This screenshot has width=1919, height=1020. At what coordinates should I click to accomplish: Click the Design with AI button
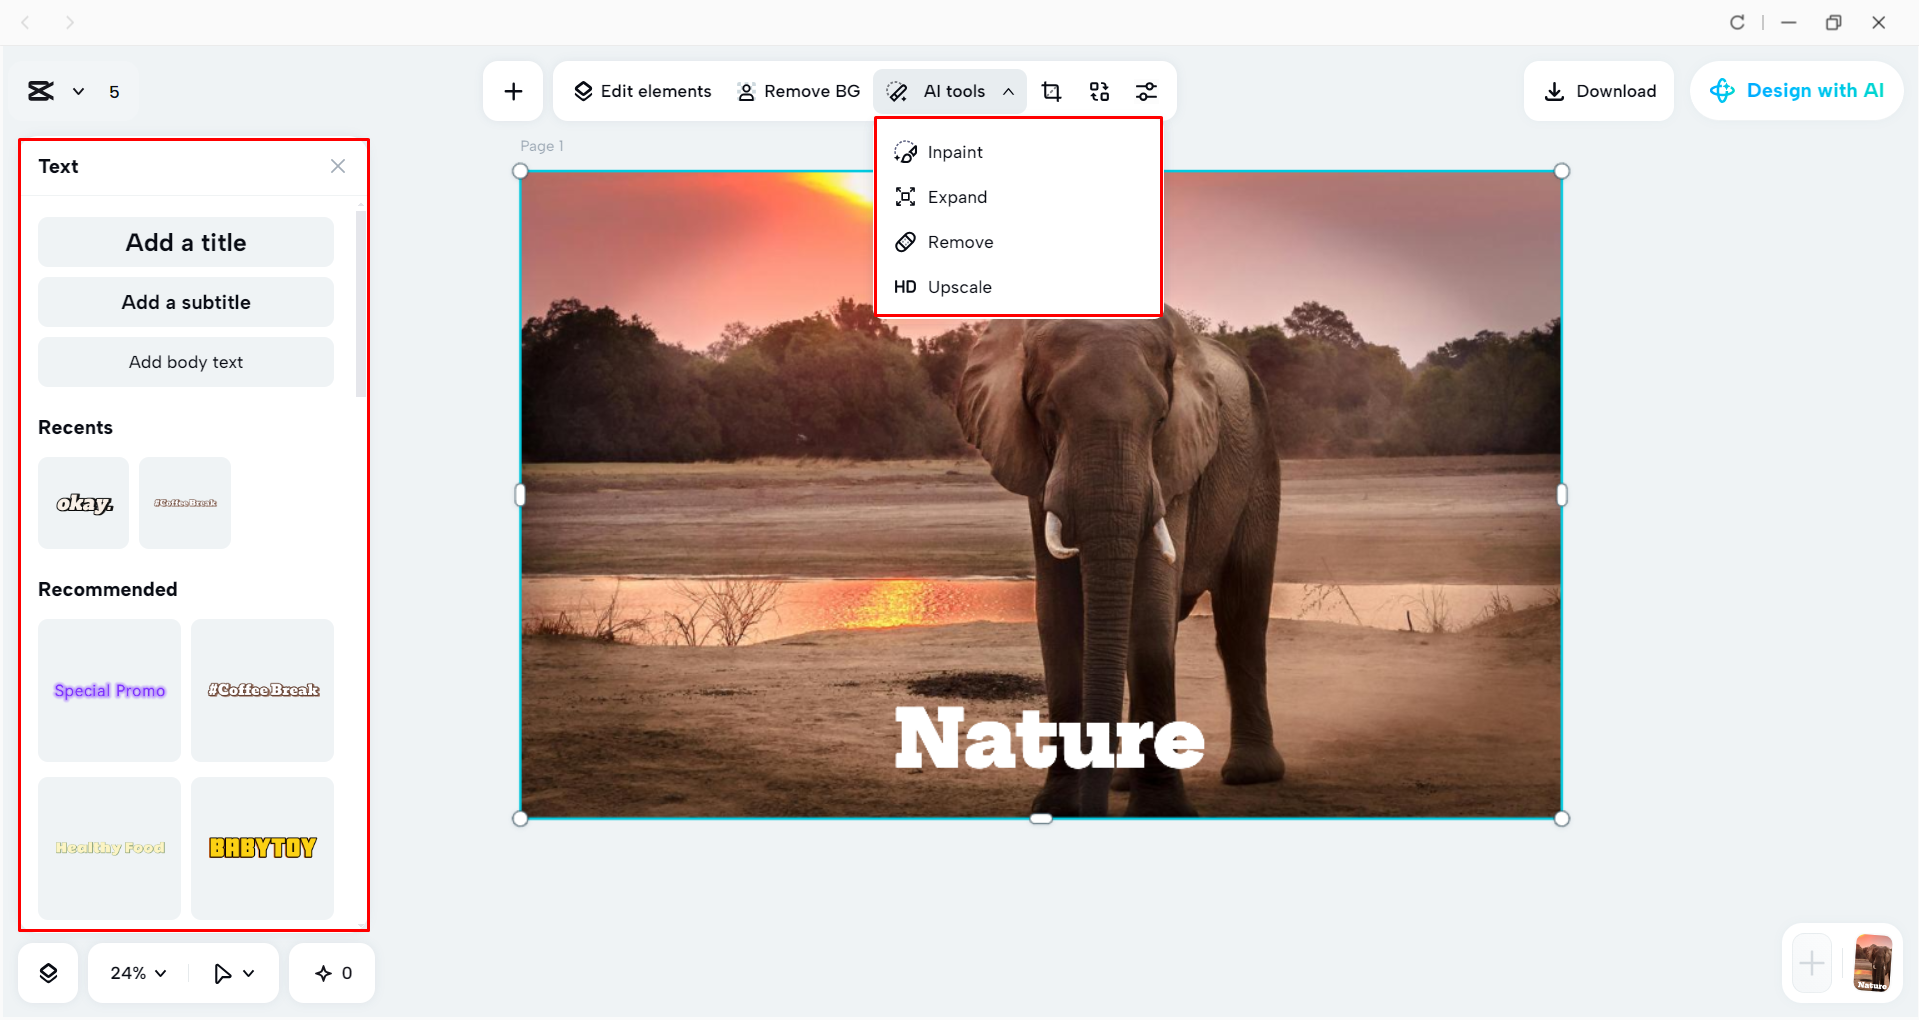pyautogui.click(x=1796, y=90)
